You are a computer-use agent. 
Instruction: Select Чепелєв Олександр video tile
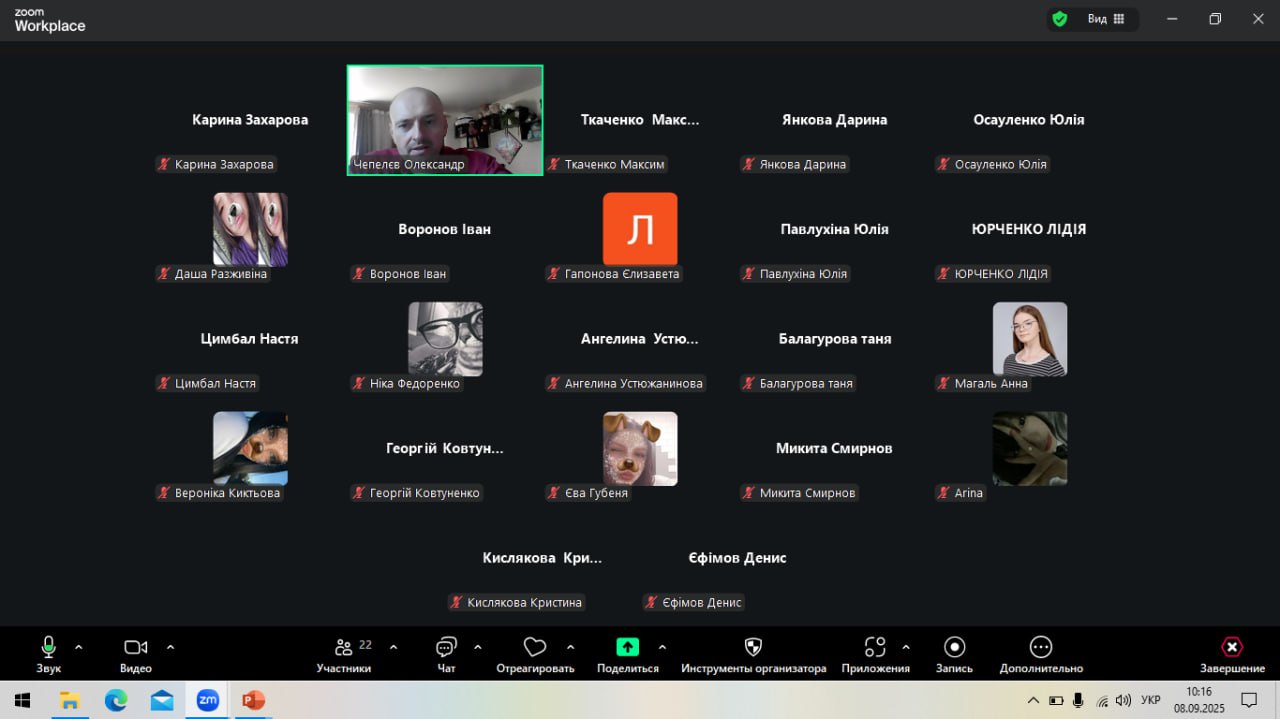coord(445,120)
